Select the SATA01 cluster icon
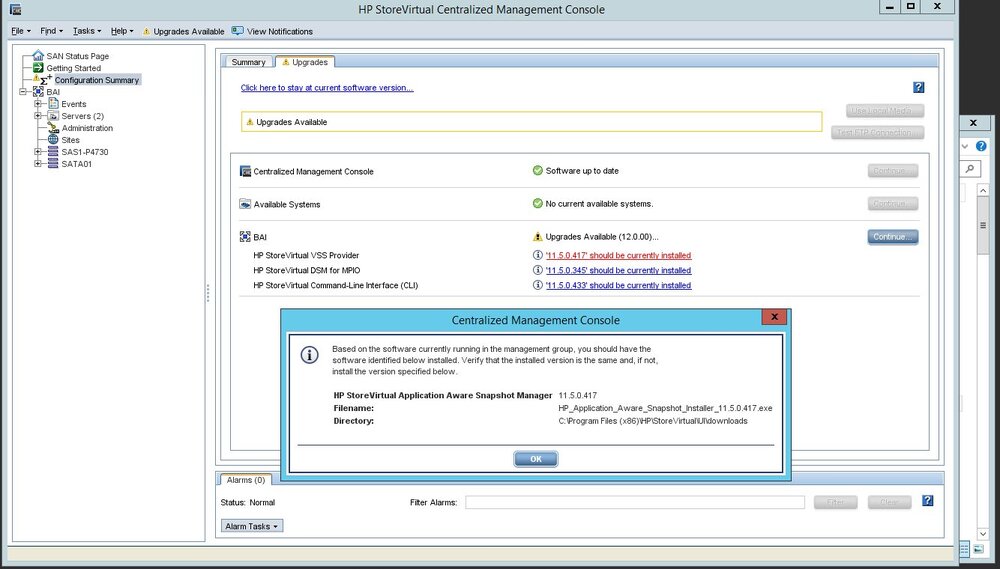Screen dimensions: 1000x569 click(54, 164)
